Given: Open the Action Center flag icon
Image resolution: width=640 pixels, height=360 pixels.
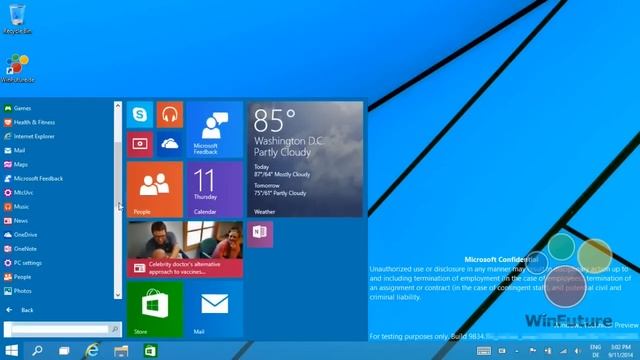Looking at the screenshot, I should pyautogui.click(x=533, y=351).
